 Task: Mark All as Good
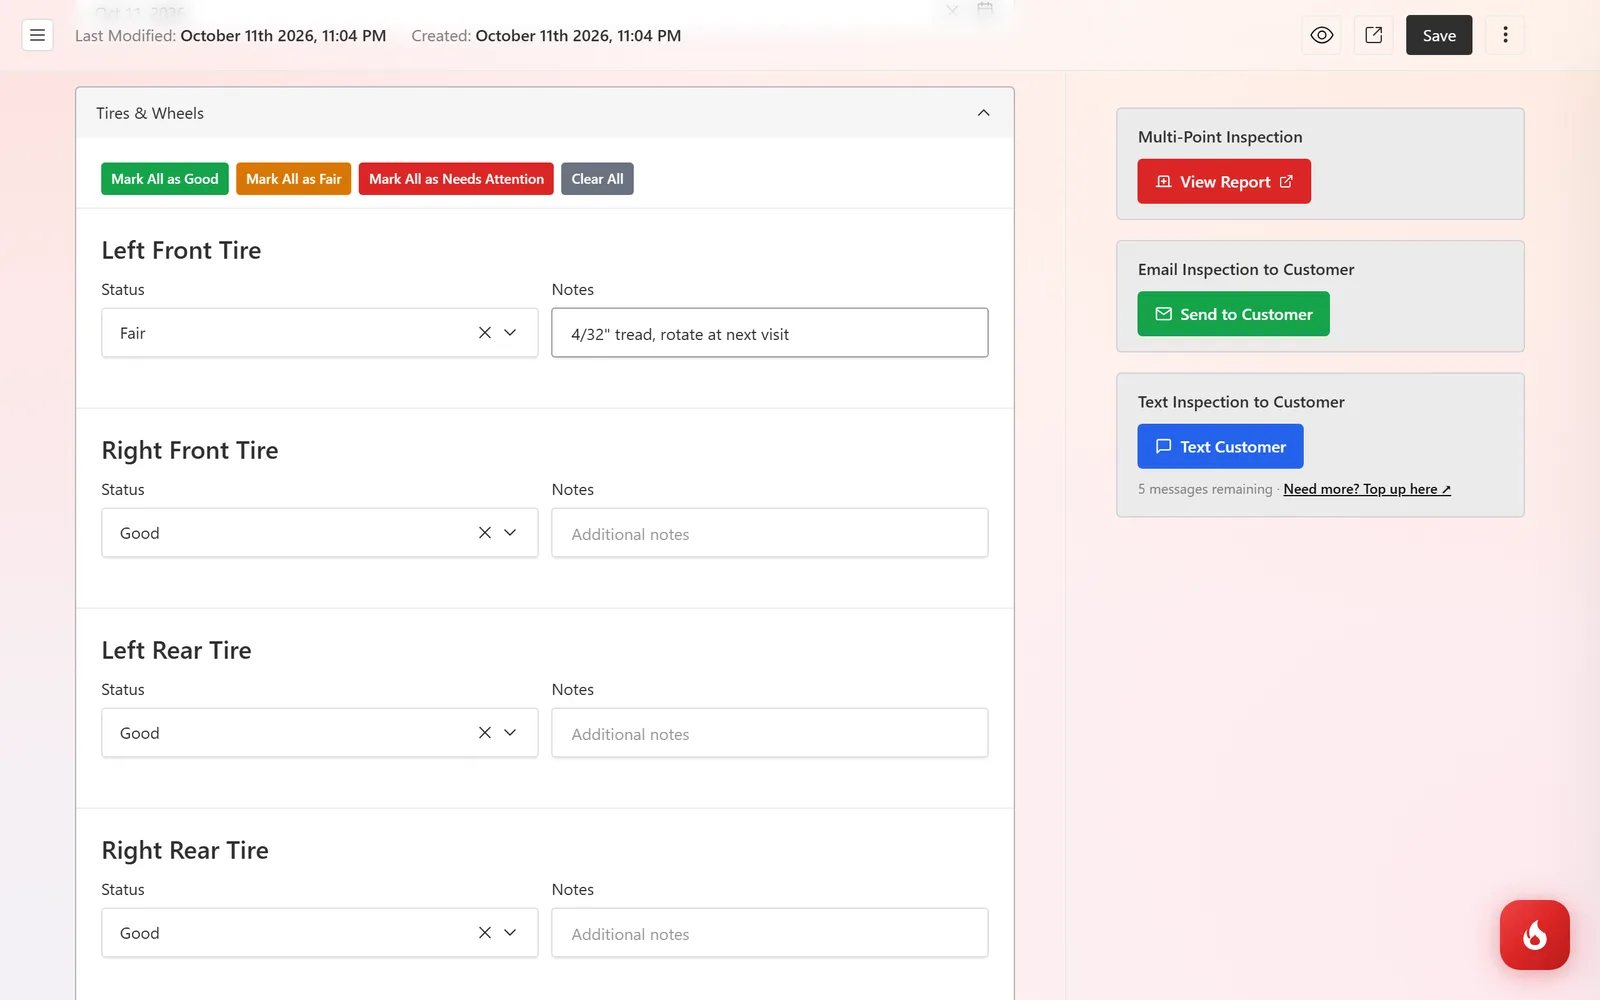pyautogui.click(x=165, y=179)
